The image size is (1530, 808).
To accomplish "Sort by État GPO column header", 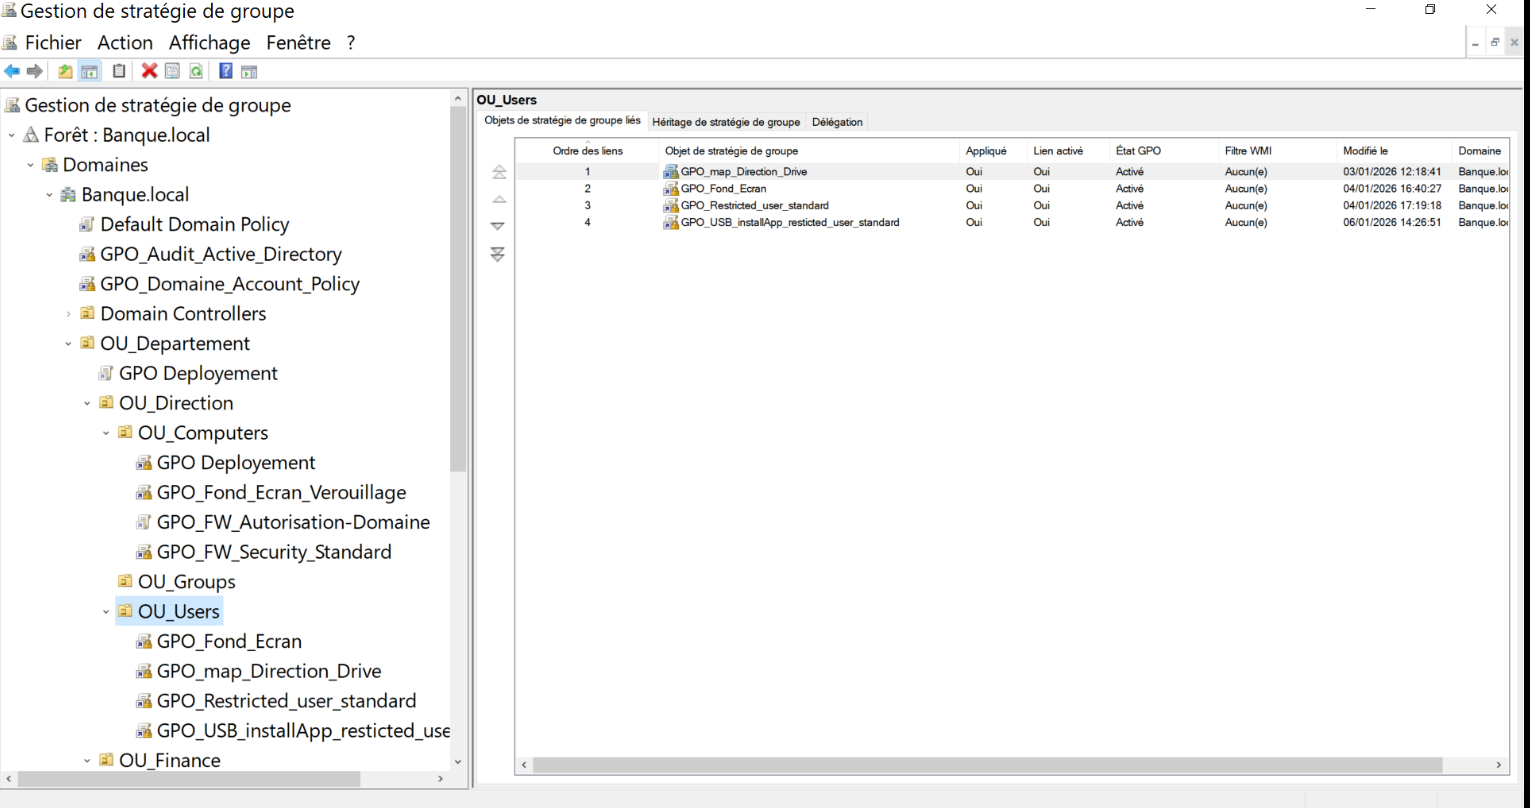I will [x=1165, y=151].
